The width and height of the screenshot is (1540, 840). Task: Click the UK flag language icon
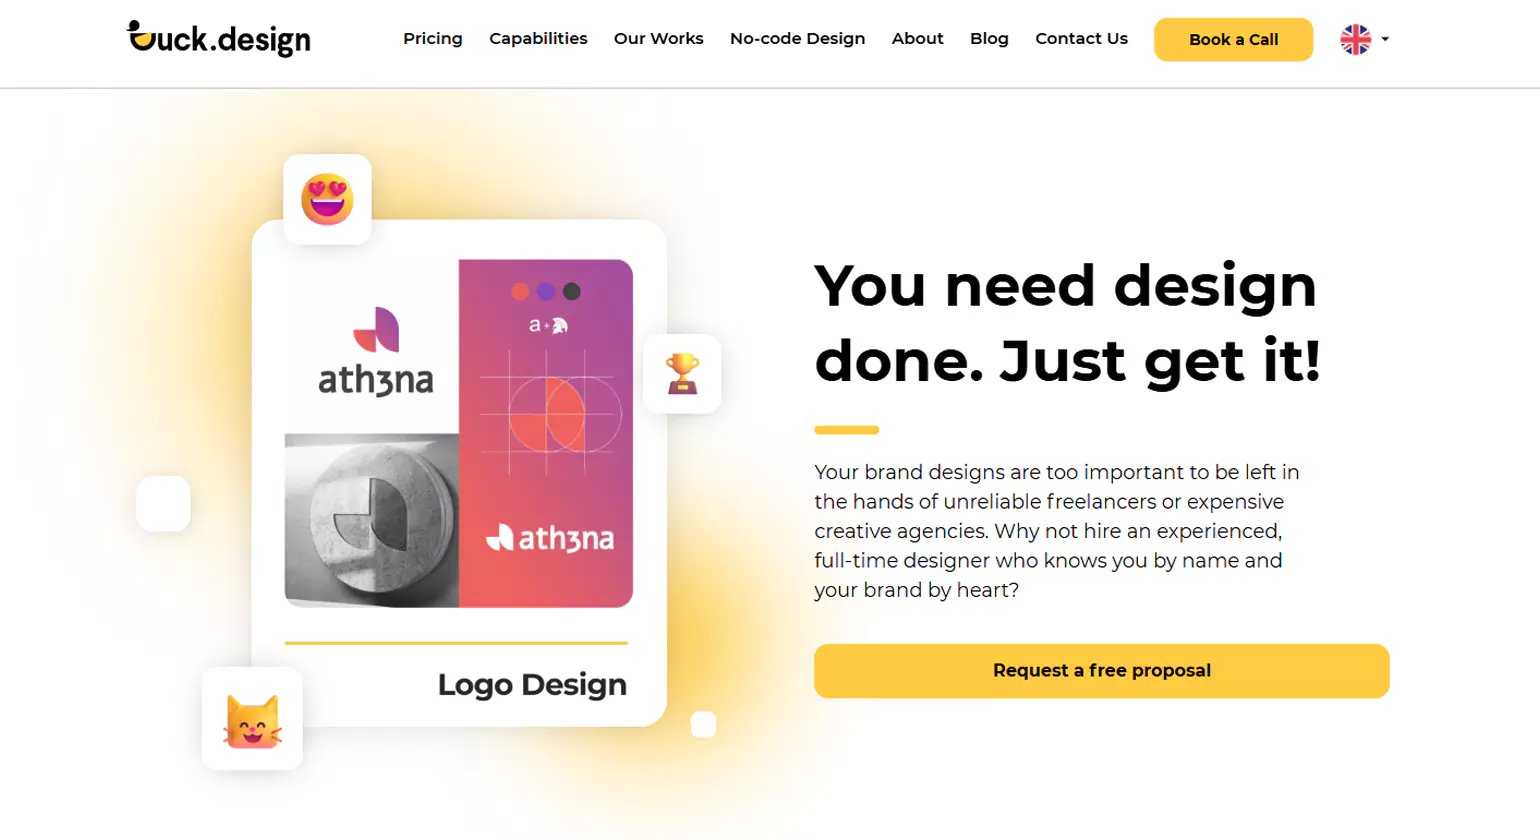pos(1355,39)
